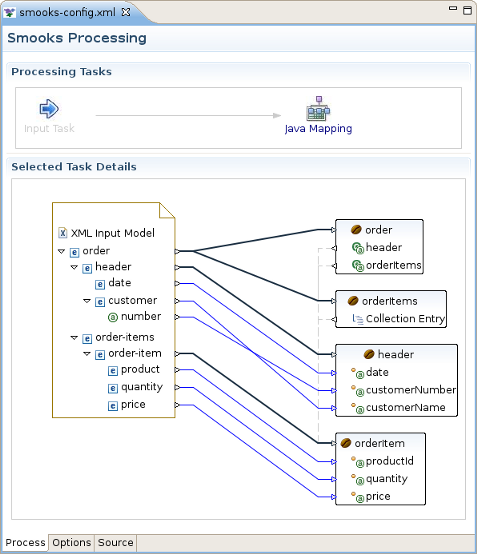
Task: Click the Selected Task Details section header
Action: (x=74, y=166)
